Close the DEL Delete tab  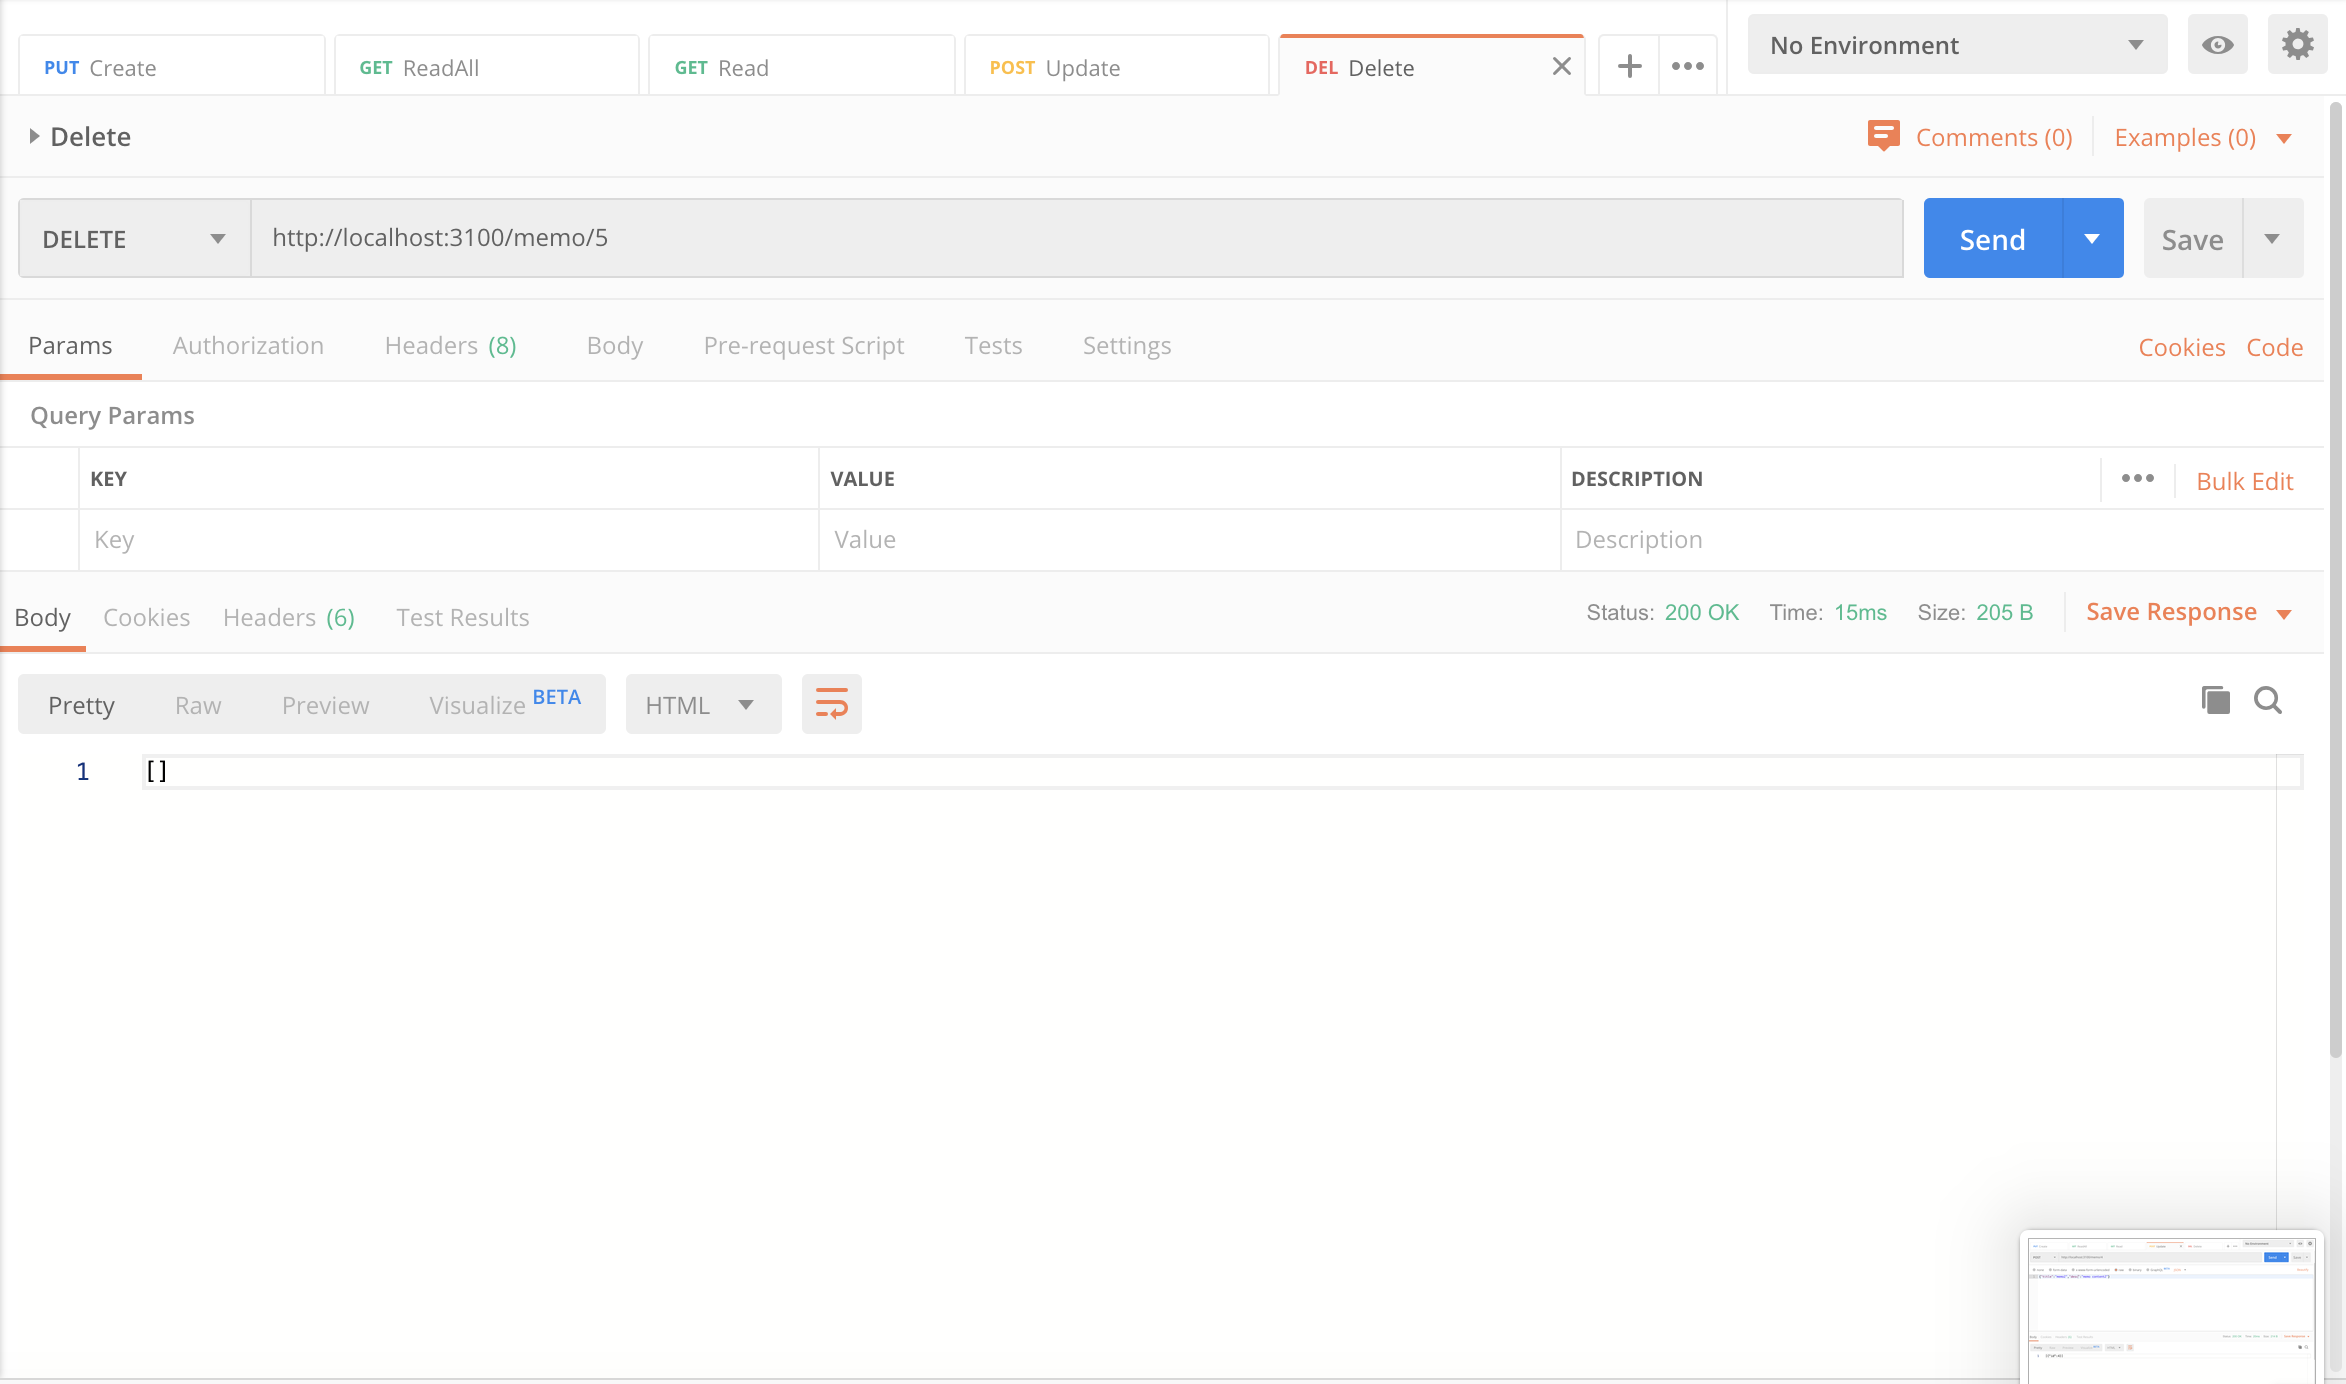click(1561, 67)
